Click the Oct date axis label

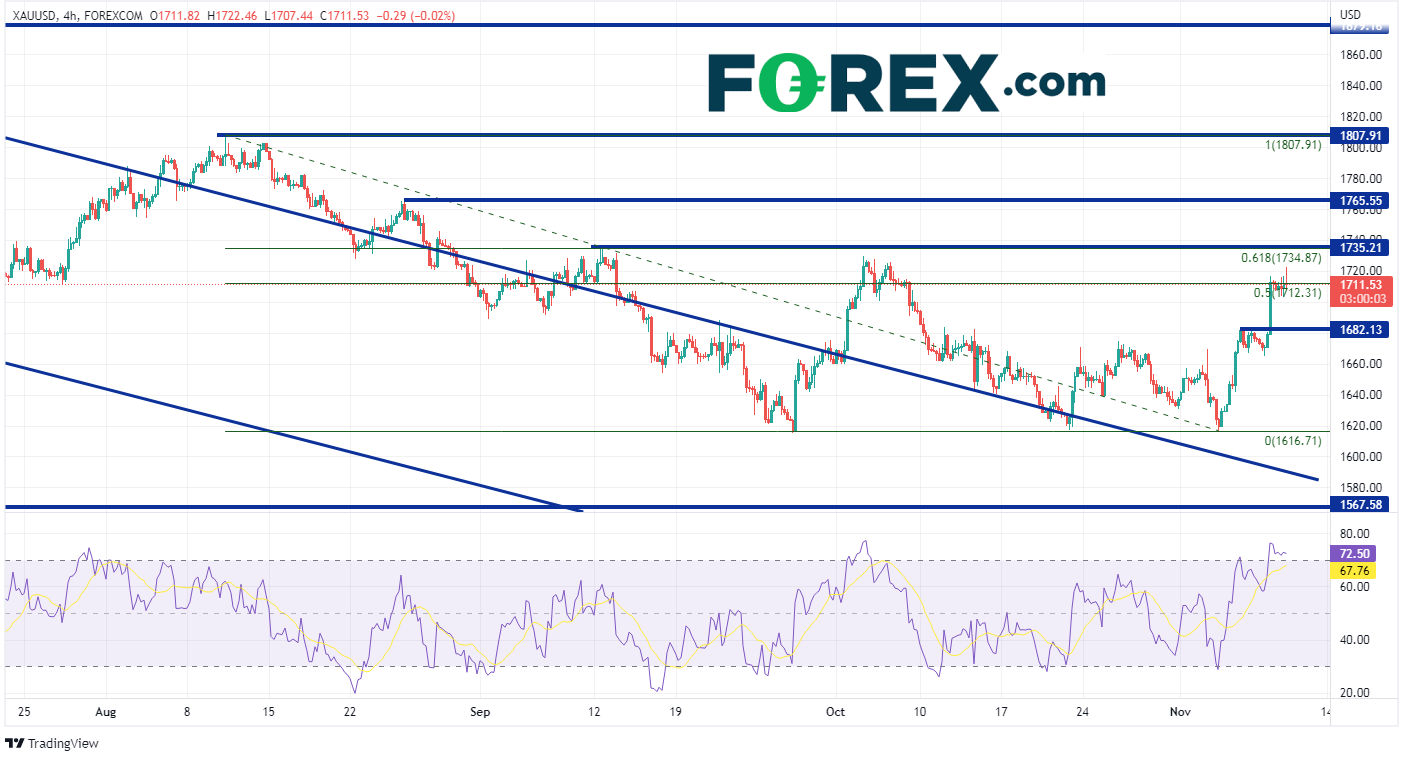tap(836, 712)
